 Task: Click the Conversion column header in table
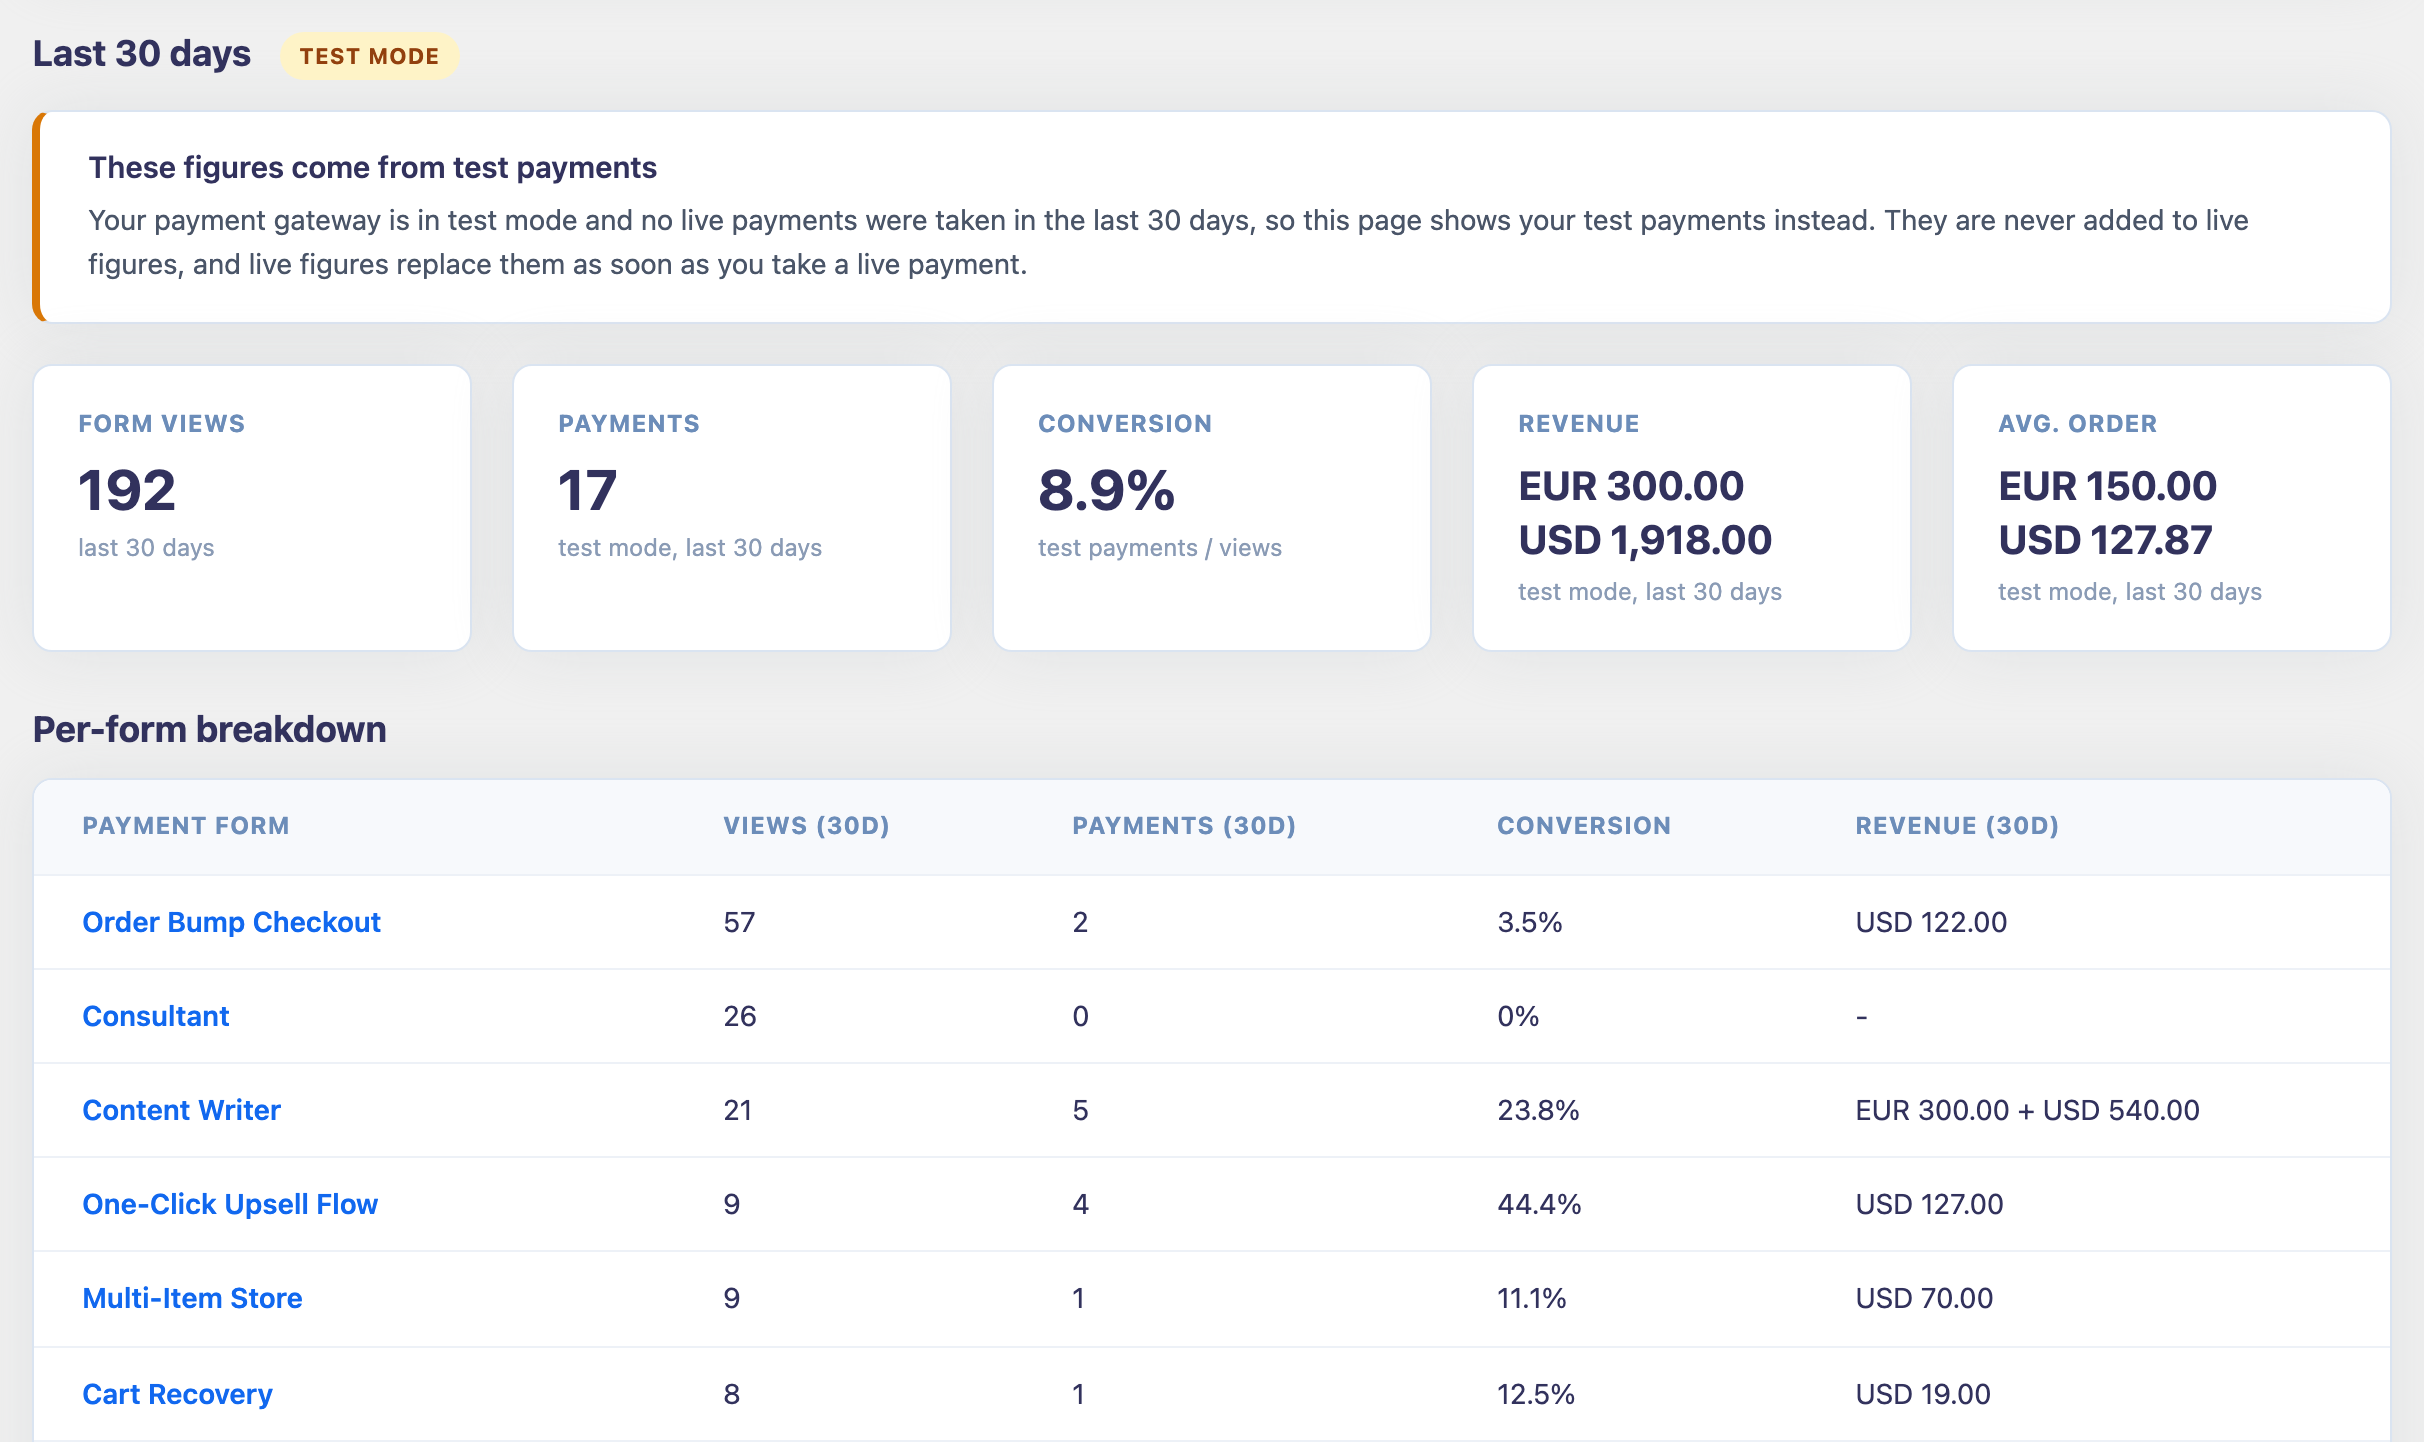pos(1584,826)
